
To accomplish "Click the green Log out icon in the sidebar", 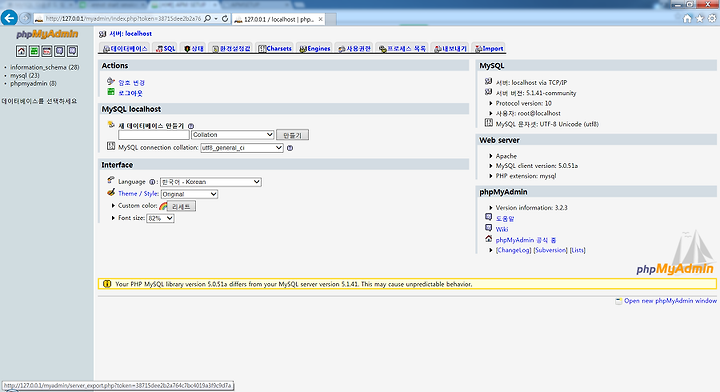I will point(34,51).
